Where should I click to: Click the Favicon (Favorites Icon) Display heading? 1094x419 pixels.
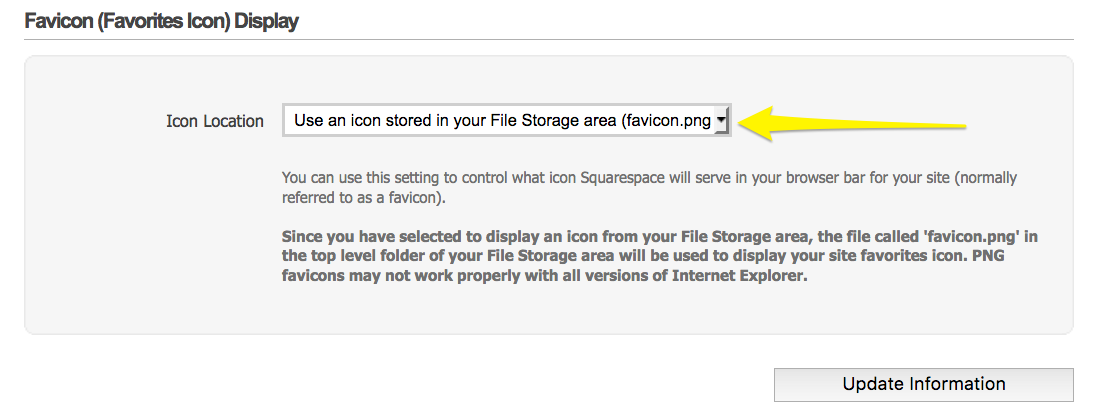pos(161,20)
